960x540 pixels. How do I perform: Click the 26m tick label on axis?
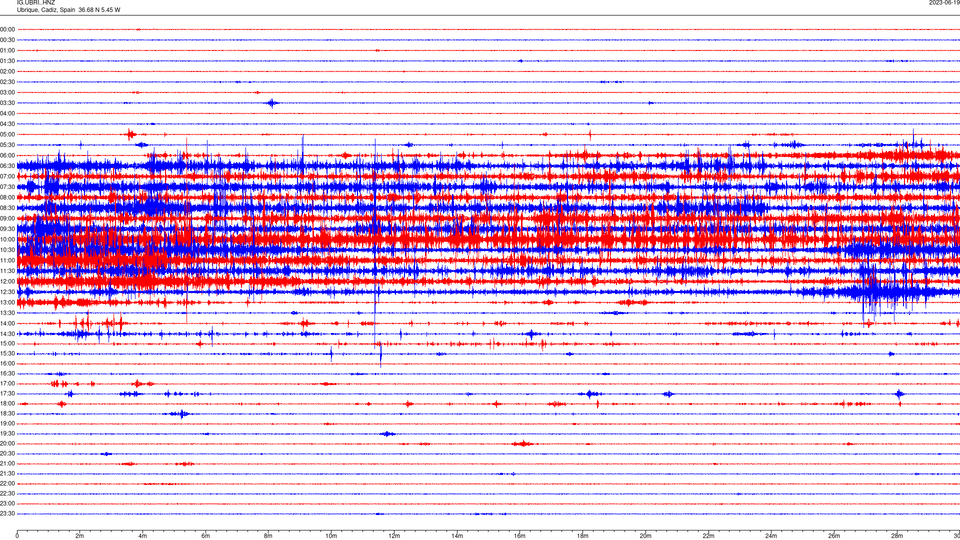(x=834, y=536)
